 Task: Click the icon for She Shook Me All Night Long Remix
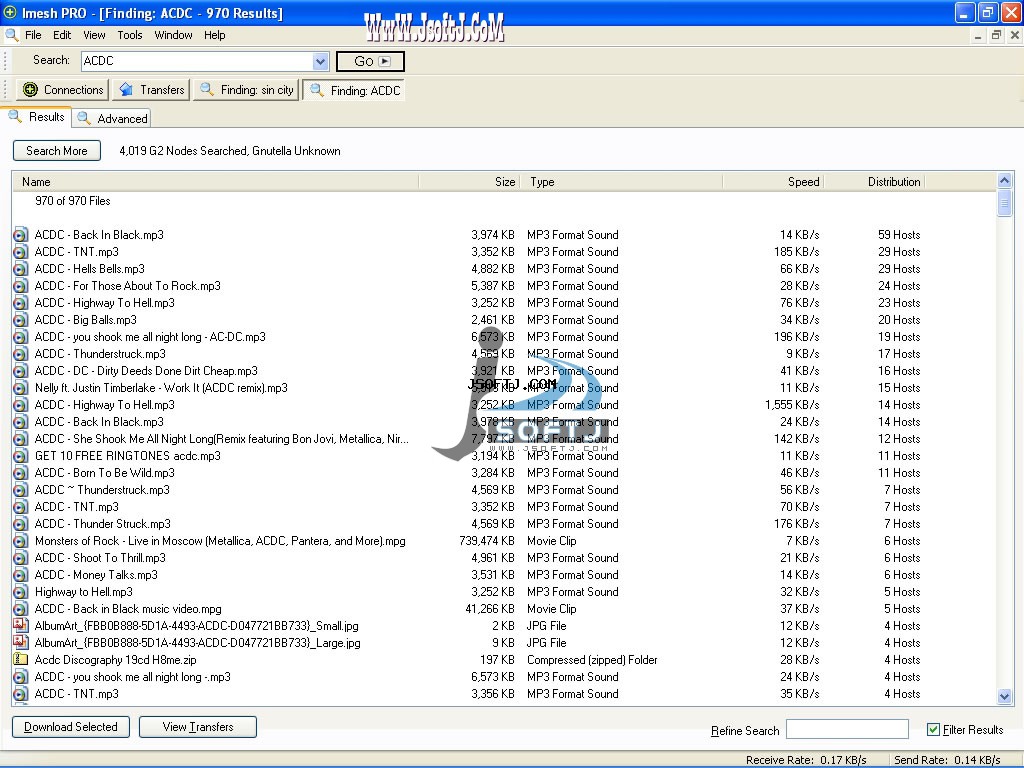point(21,439)
